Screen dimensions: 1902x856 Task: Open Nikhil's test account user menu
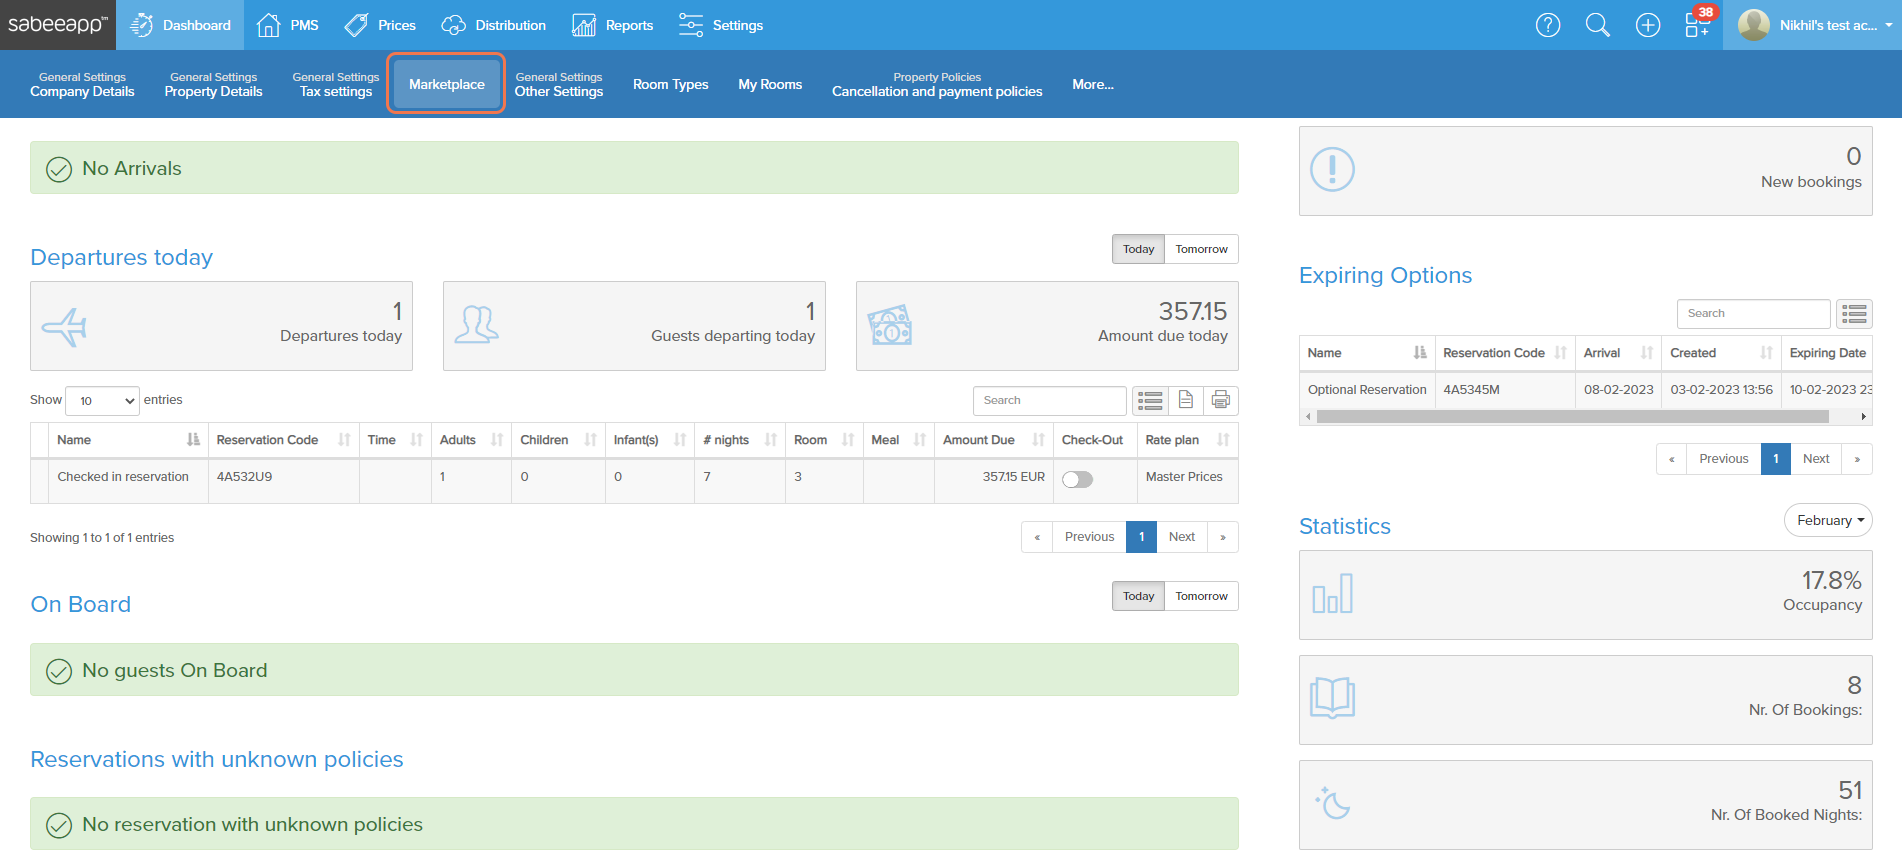1815,25
